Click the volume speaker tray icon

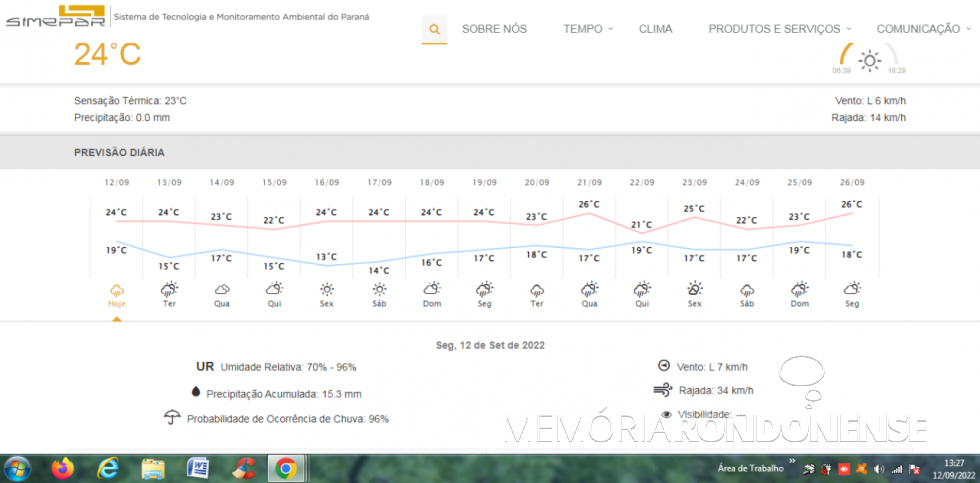(x=878, y=469)
